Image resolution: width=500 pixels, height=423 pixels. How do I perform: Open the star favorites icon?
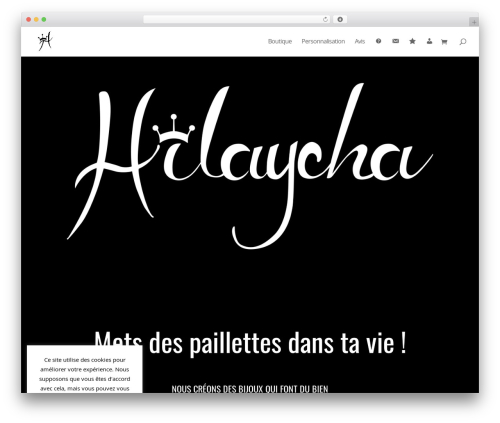(x=412, y=41)
